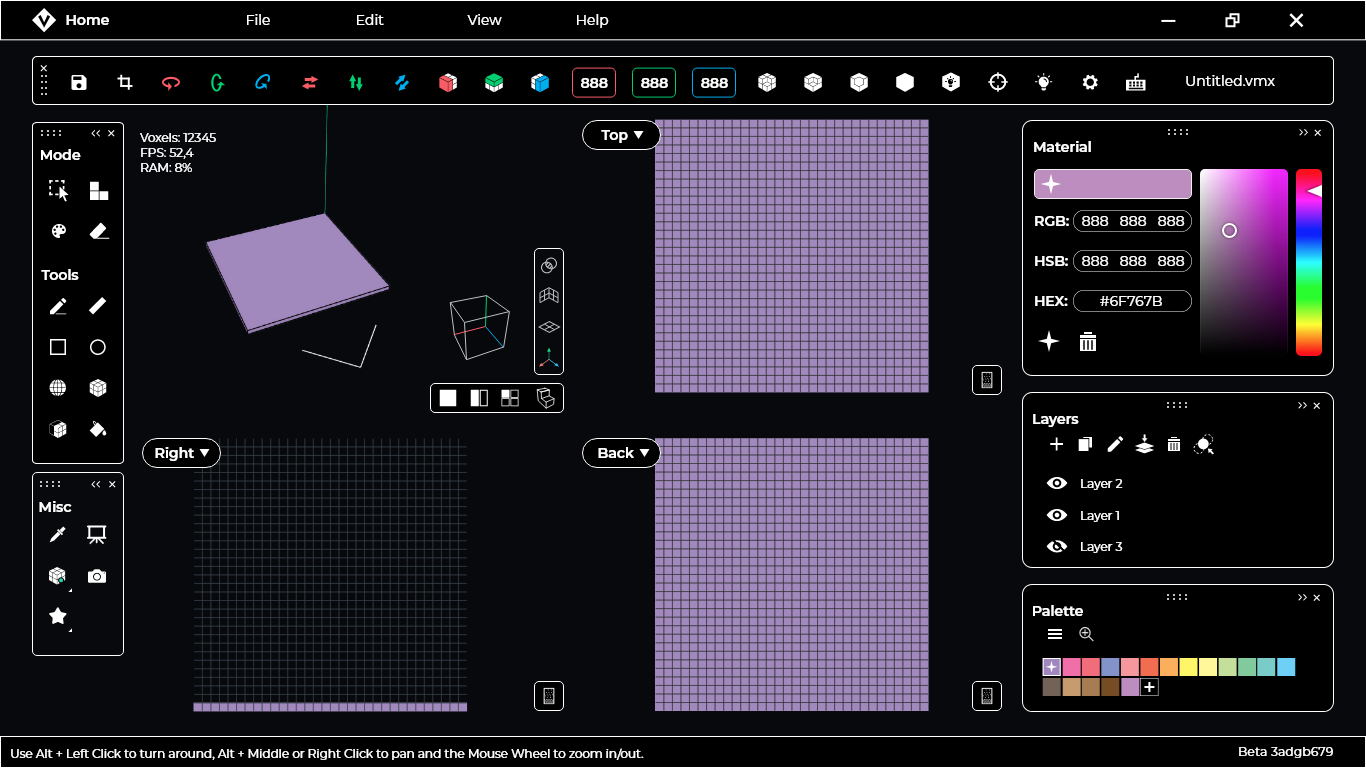Add a new layer with the plus icon
This screenshot has height=768, width=1366.
1056,444
